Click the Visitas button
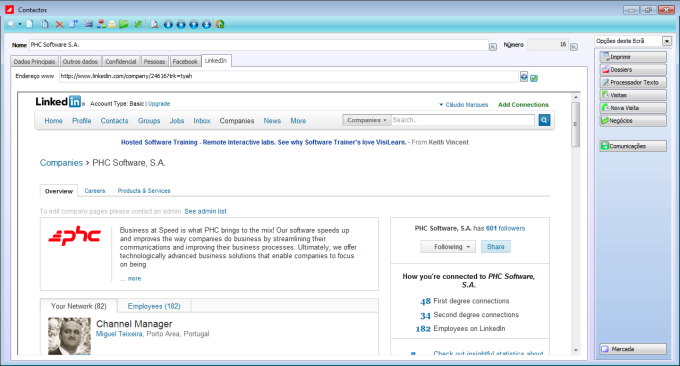Image resolution: width=680 pixels, height=366 pixels. [x=633, y=95]
